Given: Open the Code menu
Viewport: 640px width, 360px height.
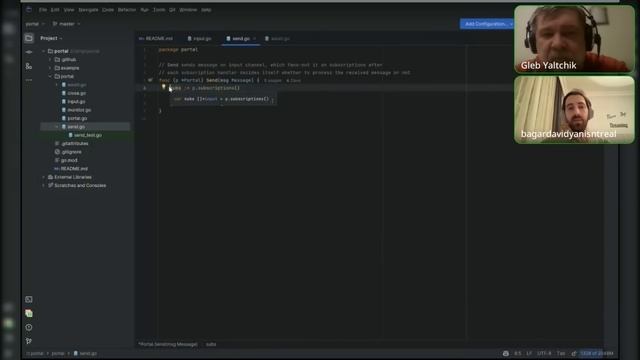Looking at the screenshot, I should 108,10.
